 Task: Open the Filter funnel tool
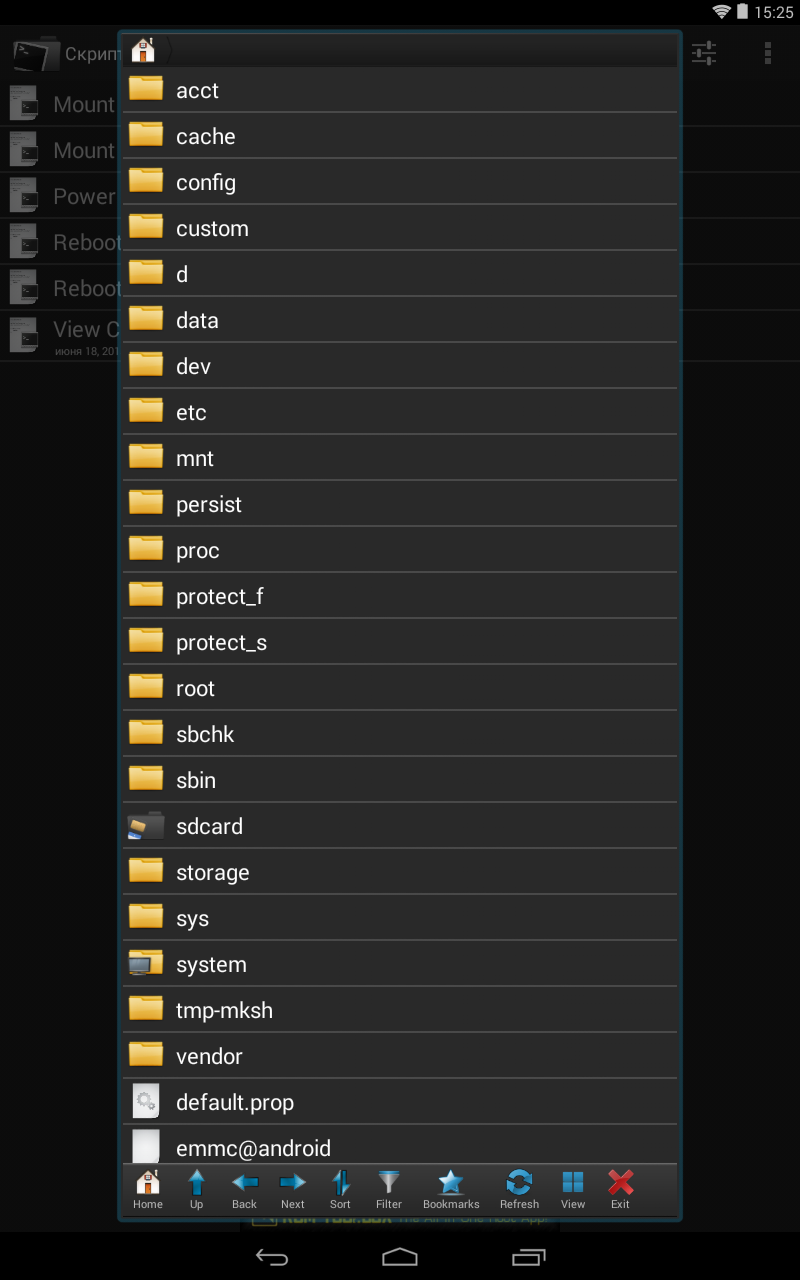click(x=389, y=1189)
